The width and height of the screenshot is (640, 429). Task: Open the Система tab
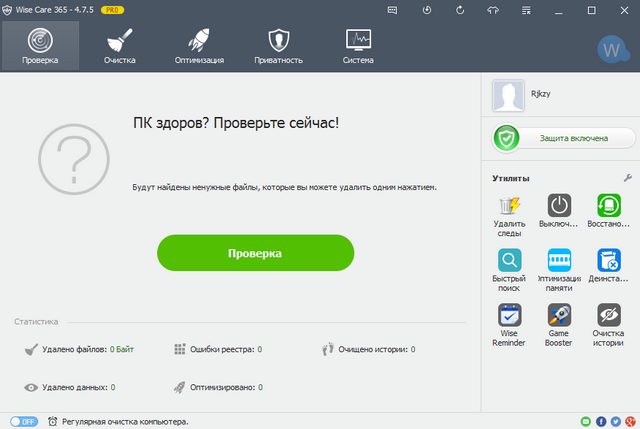tap(358, 46)
